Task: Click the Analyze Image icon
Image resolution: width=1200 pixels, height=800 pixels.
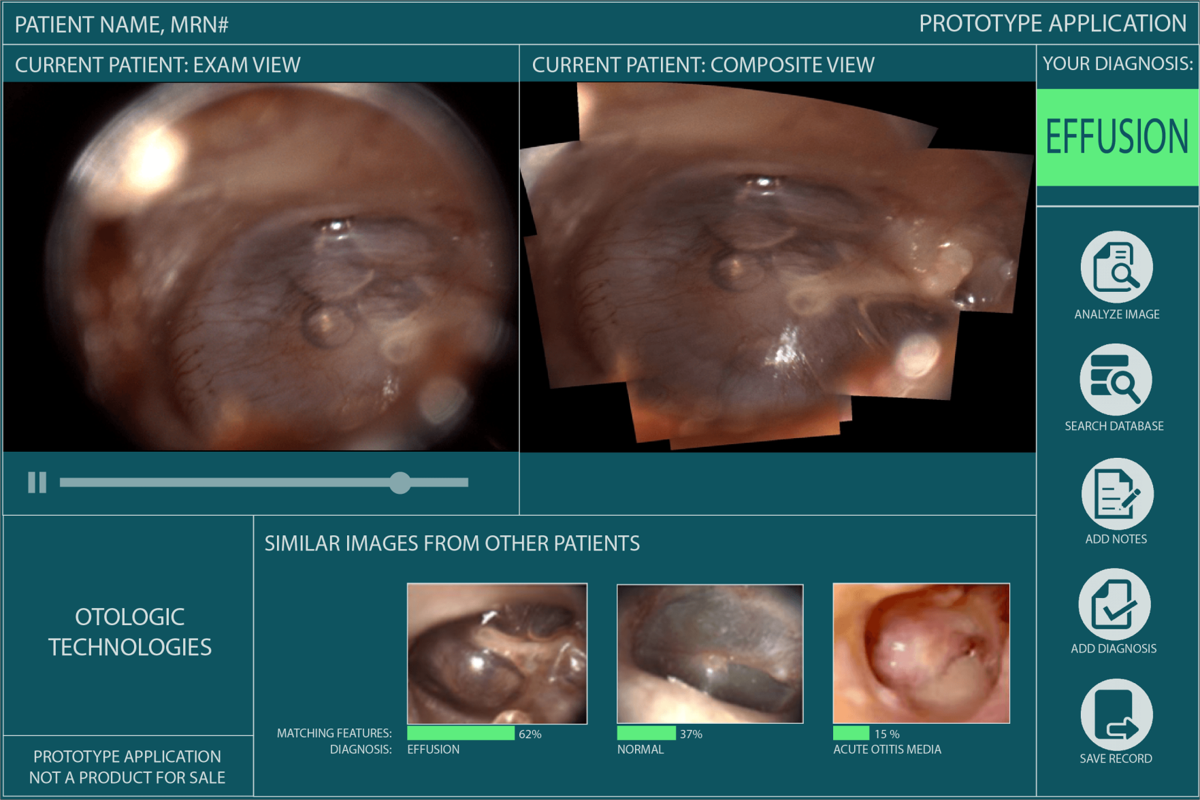Action: pyautogui.click(x=1116, y=267)
